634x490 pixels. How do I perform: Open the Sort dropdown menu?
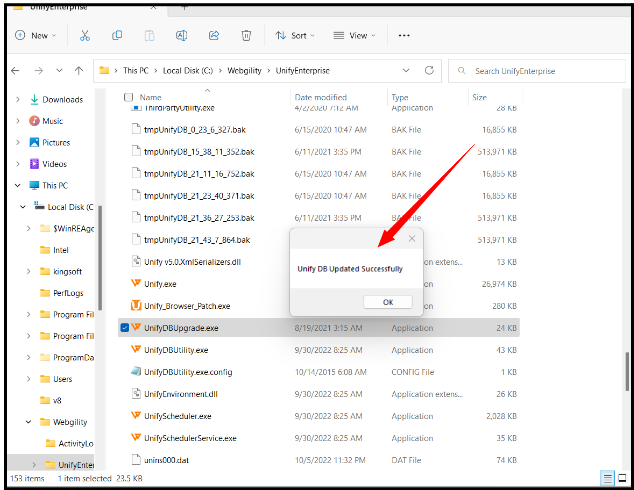(x=295, y=35)
